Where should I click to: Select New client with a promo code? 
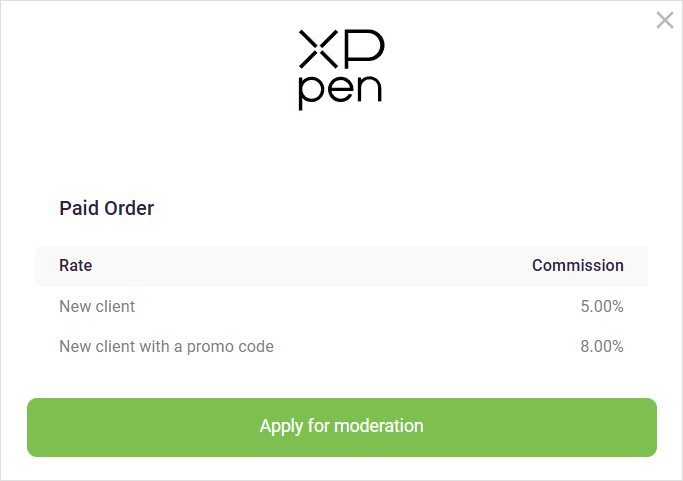pyautogui.click(x=166, y=346)
